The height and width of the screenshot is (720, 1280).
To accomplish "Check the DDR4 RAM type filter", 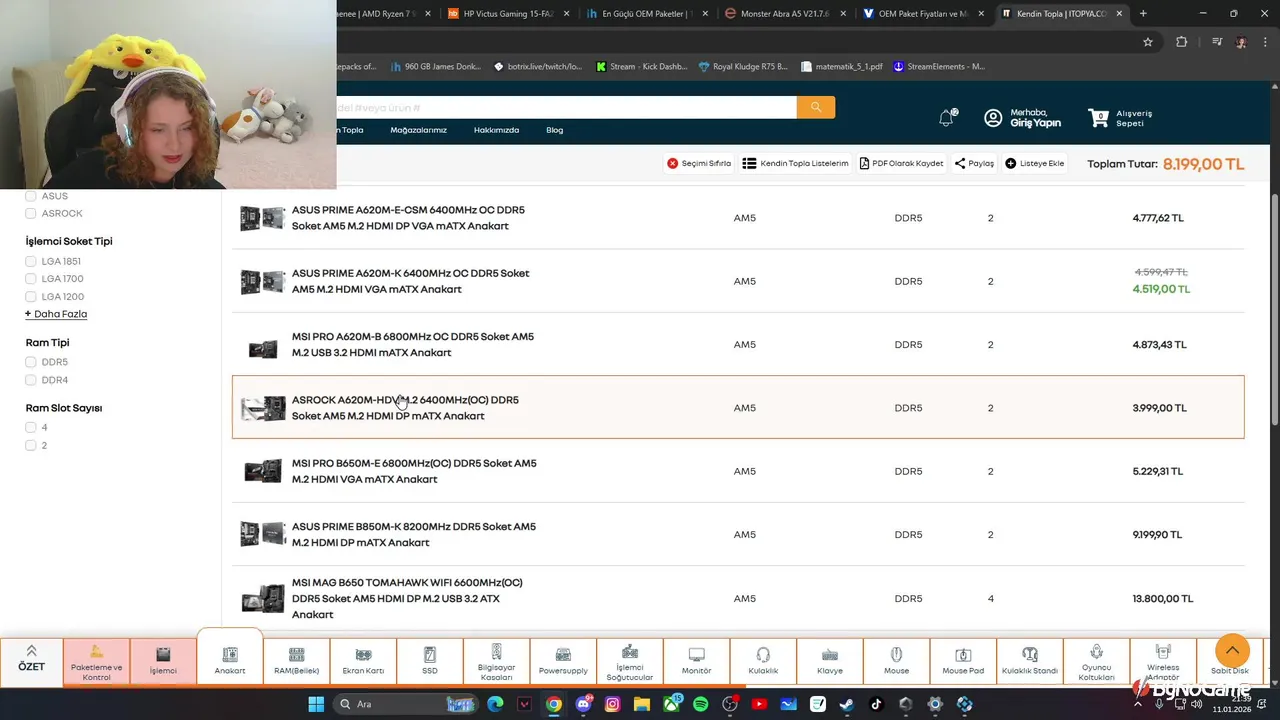I will pyautogui.click(x=31, y=380).
